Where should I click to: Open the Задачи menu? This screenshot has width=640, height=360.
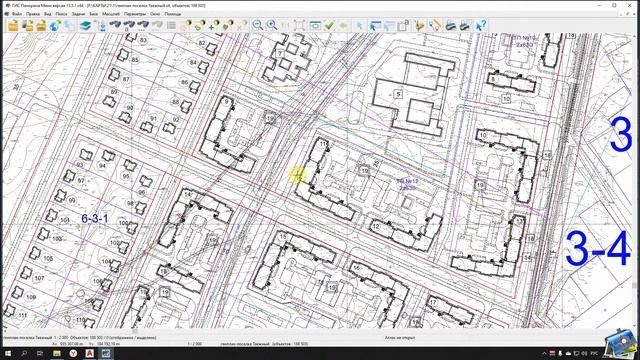(78, 14)
